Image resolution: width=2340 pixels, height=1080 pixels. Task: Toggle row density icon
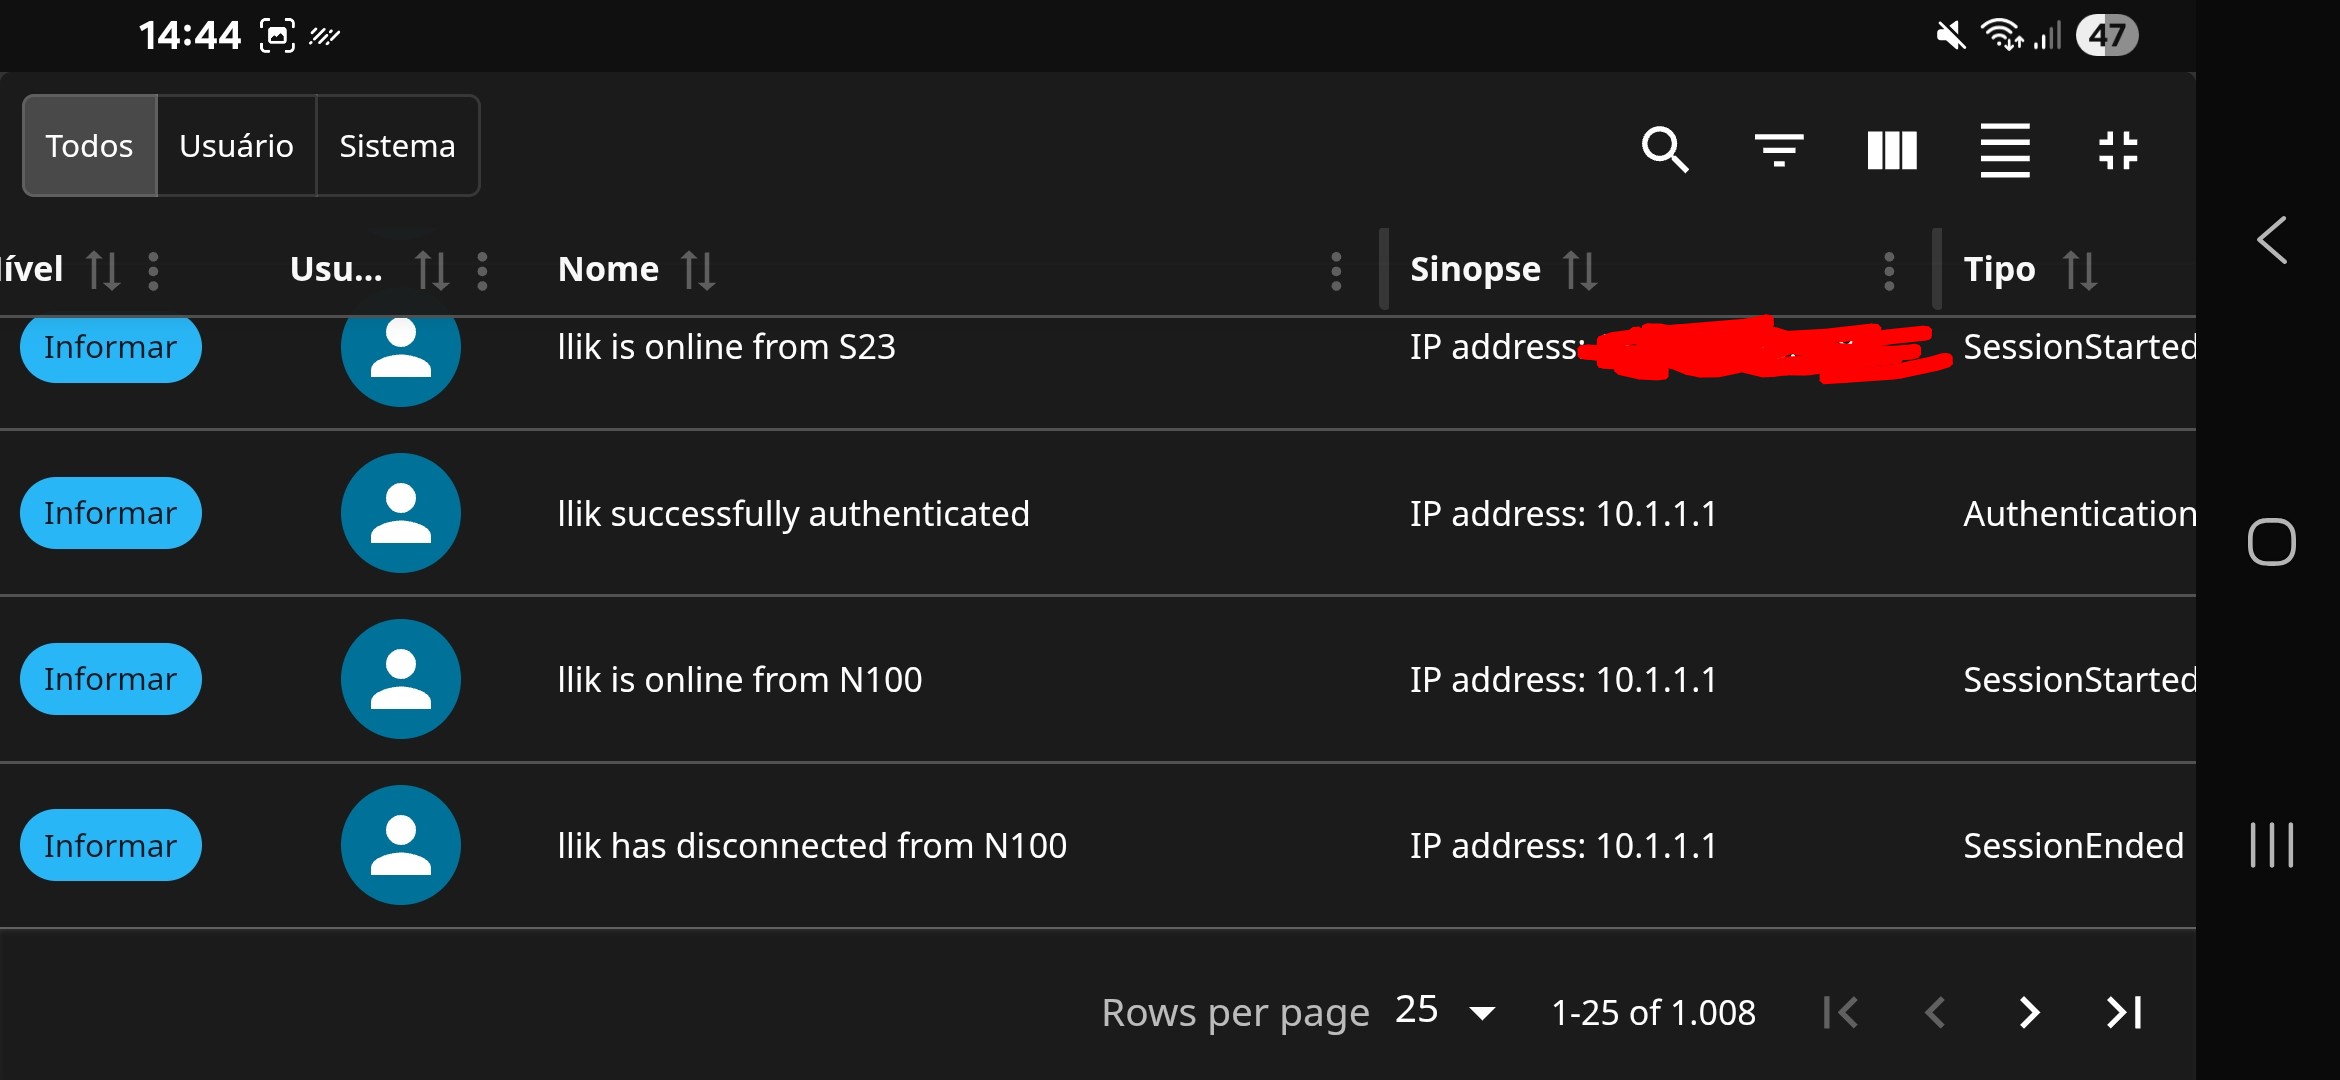2005,150
